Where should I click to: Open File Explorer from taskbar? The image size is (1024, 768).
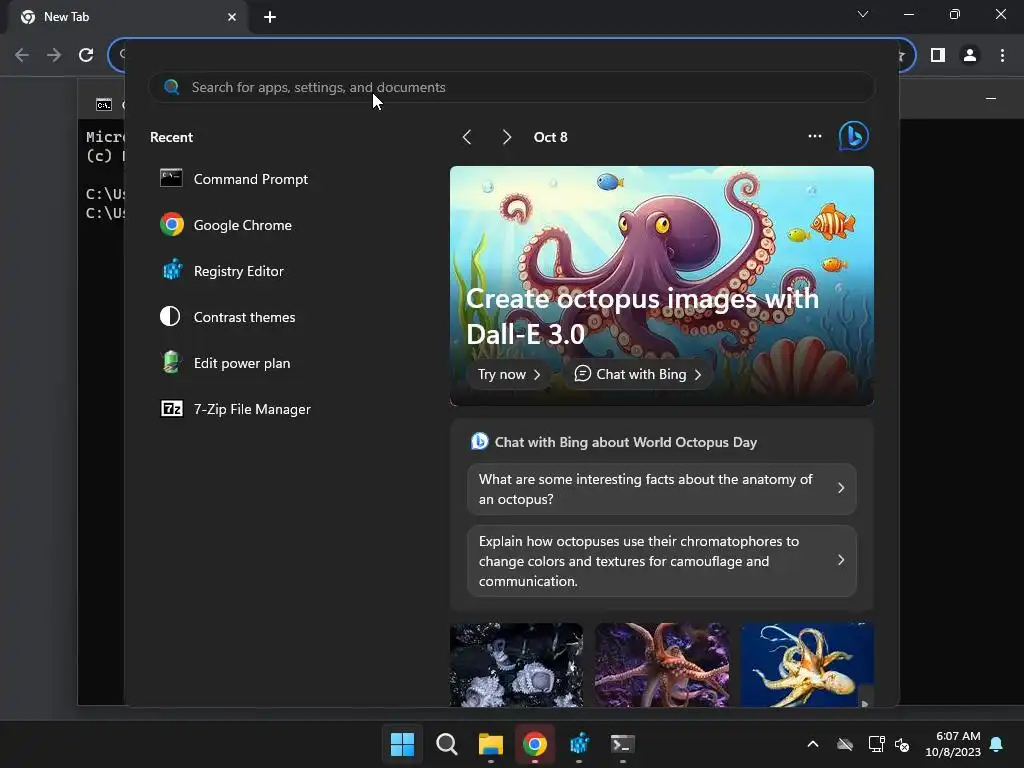[x=490, y=744]
